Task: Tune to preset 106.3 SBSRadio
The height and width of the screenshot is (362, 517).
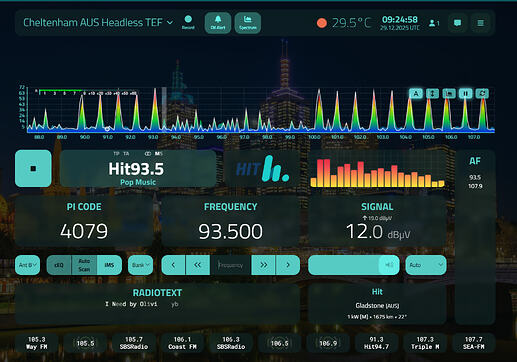Action: pyautogui.click(x=231, y=343)
